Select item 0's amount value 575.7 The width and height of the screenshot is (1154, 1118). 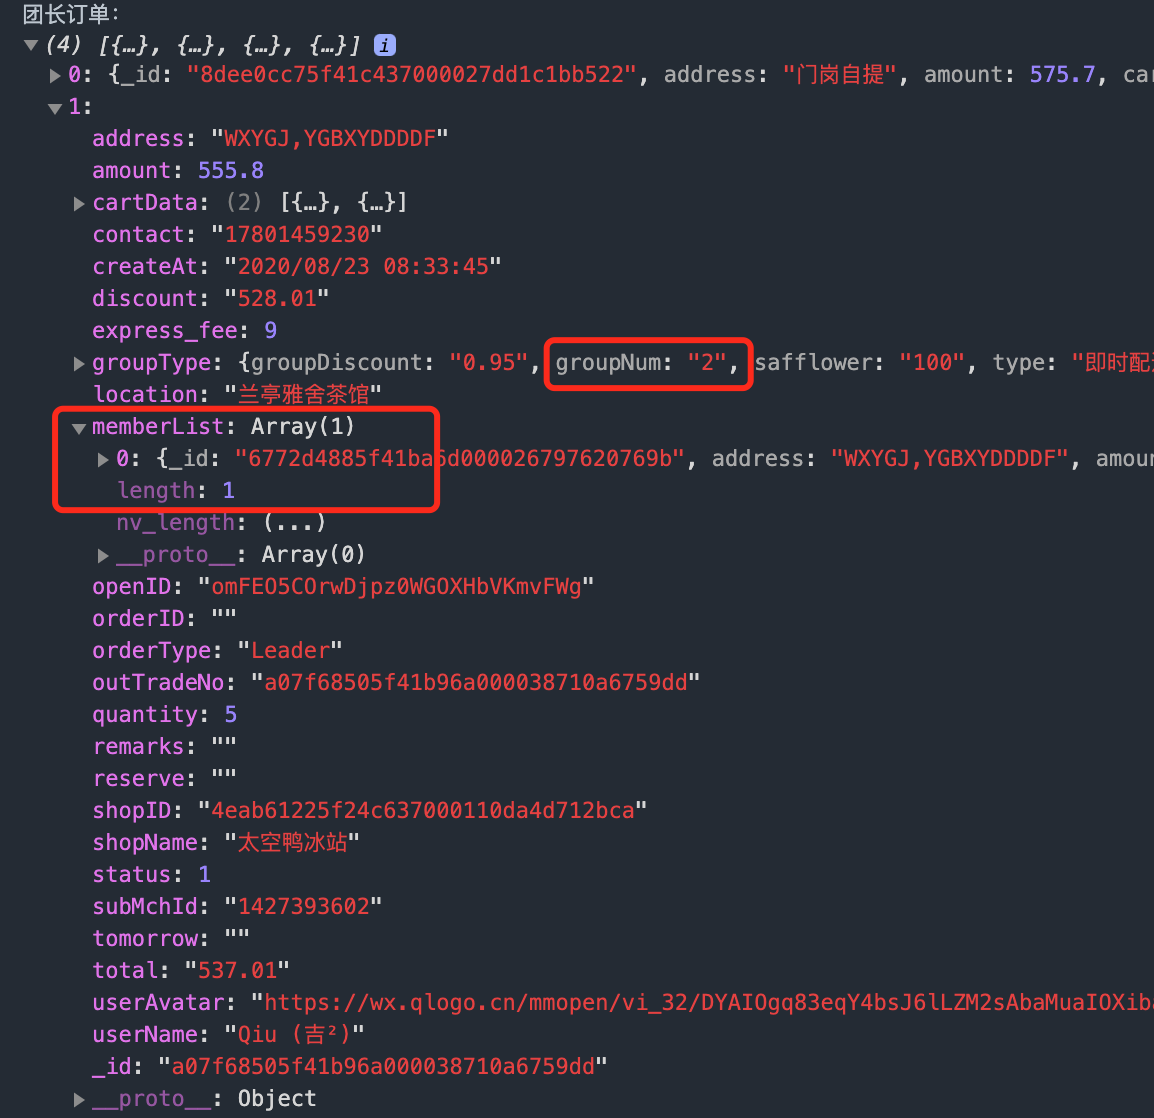(x=1062, y=75)
